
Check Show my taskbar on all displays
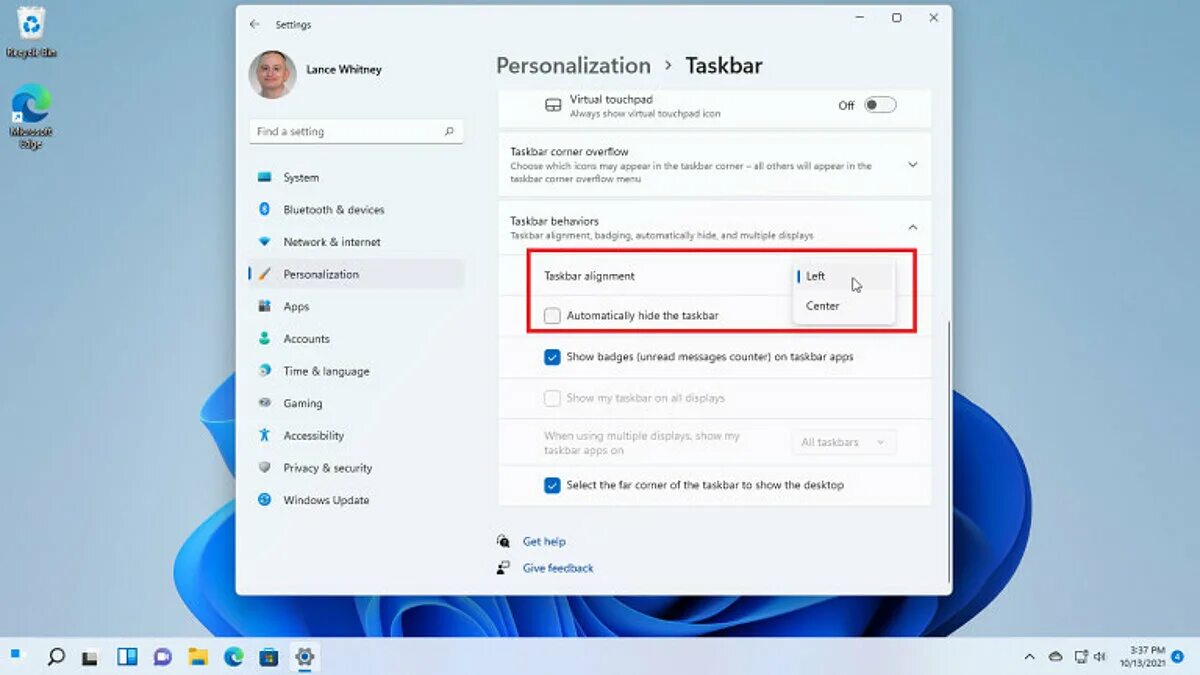[552, 398]
